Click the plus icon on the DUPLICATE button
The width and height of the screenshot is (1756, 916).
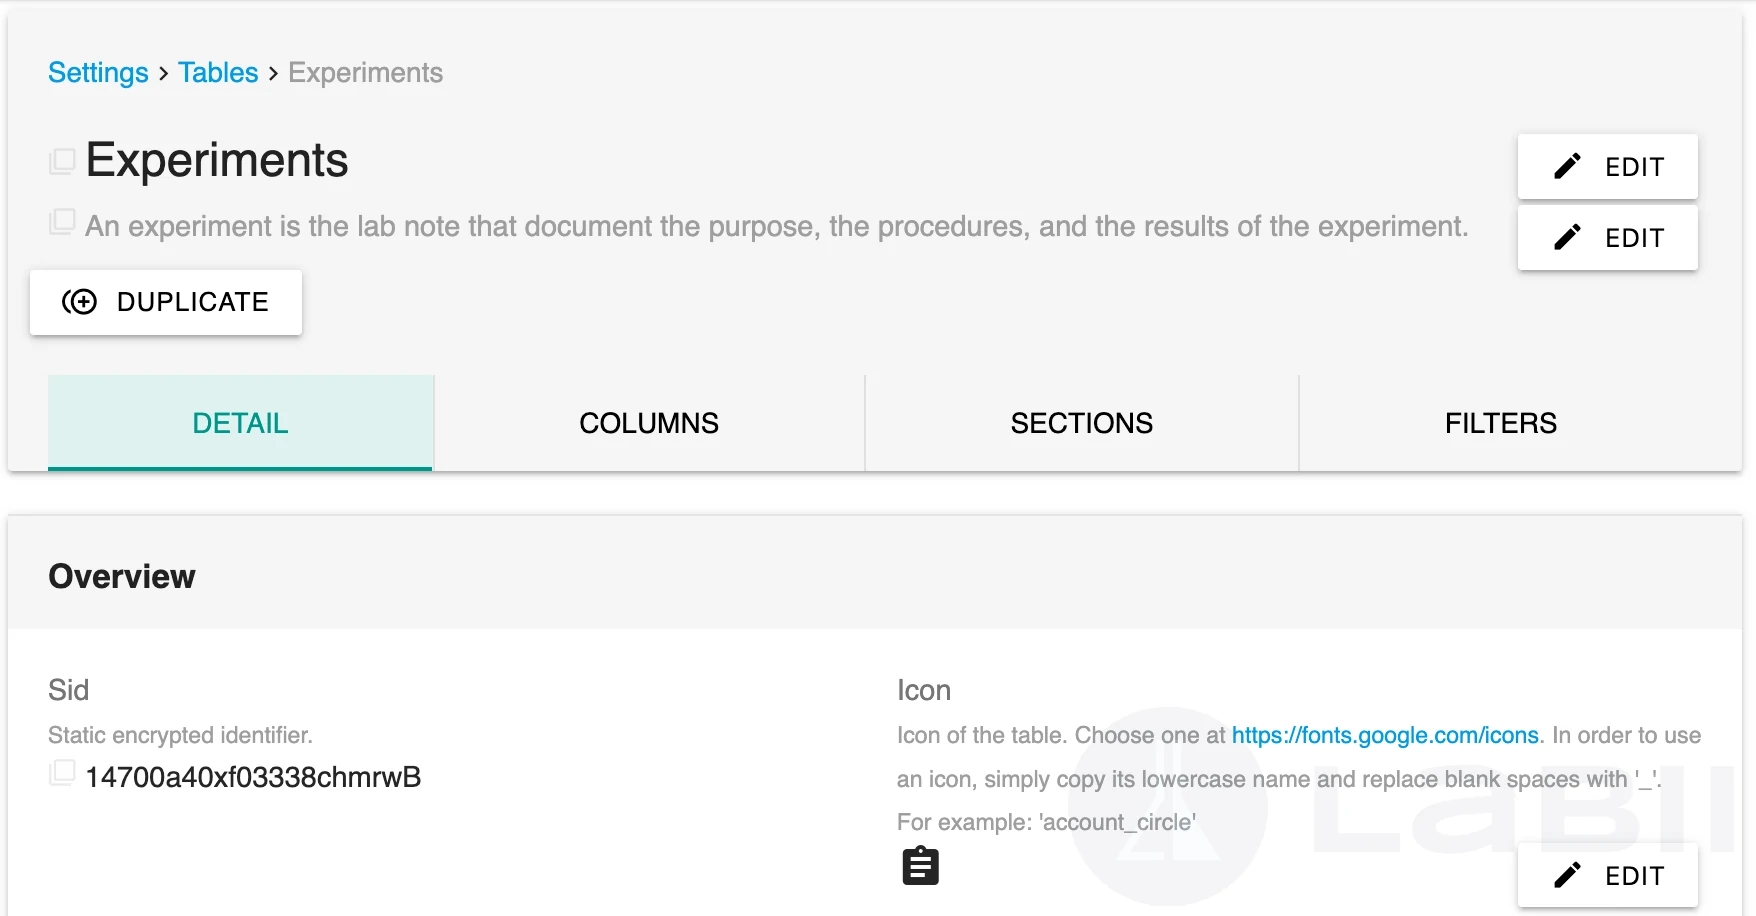pyautogui.click(x=80, y=302)
